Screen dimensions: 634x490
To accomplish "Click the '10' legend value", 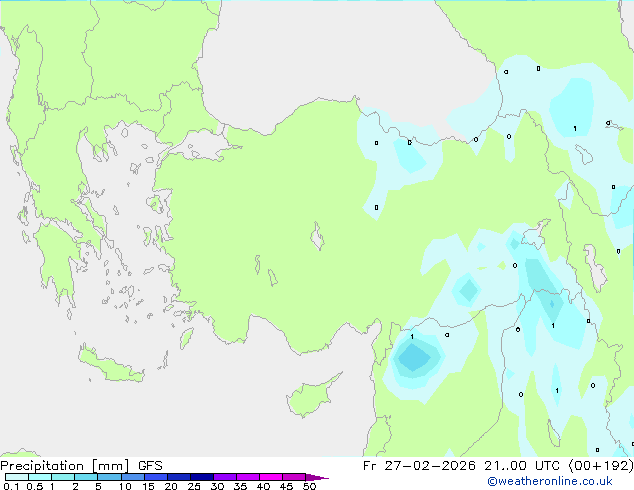I will (x=125, y=486).
